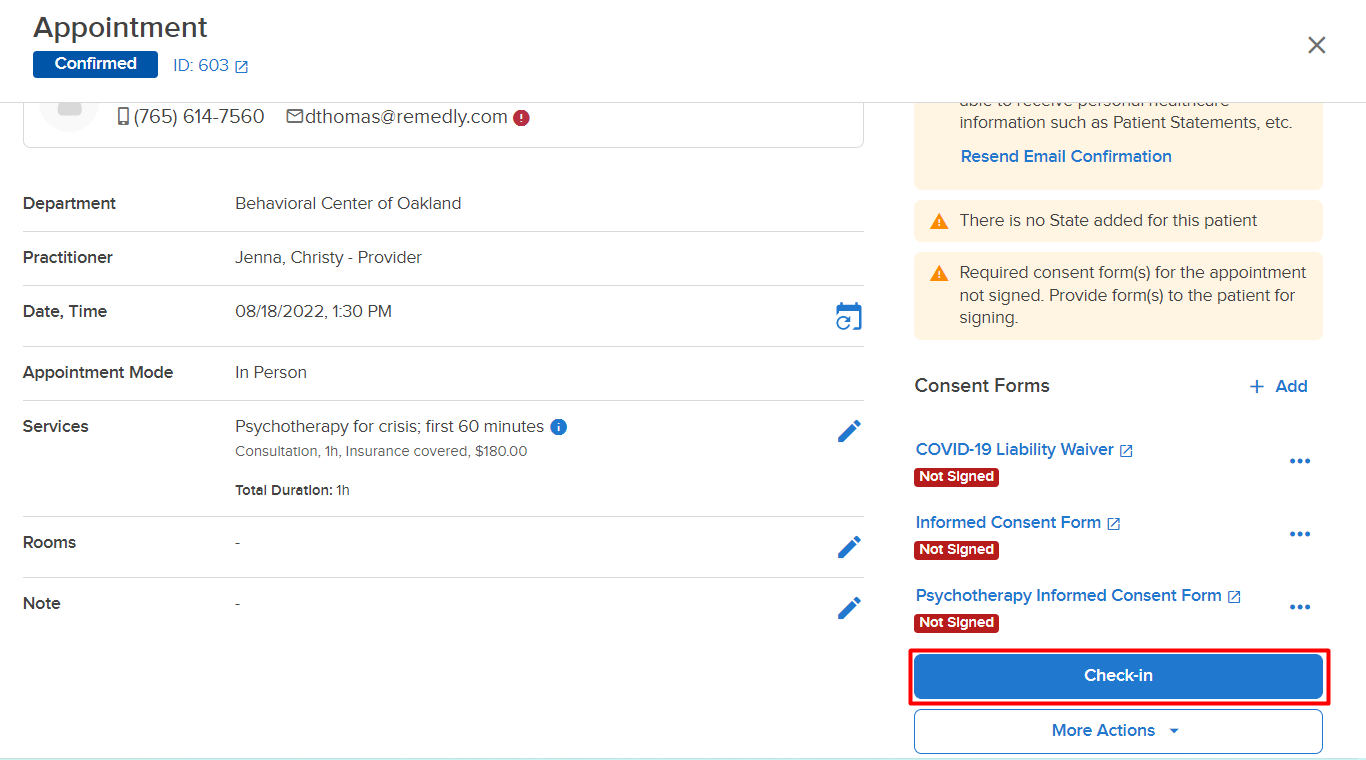
Task: Click the red email error alert icon
Action: pyautogui.click(x=521, y=118)
